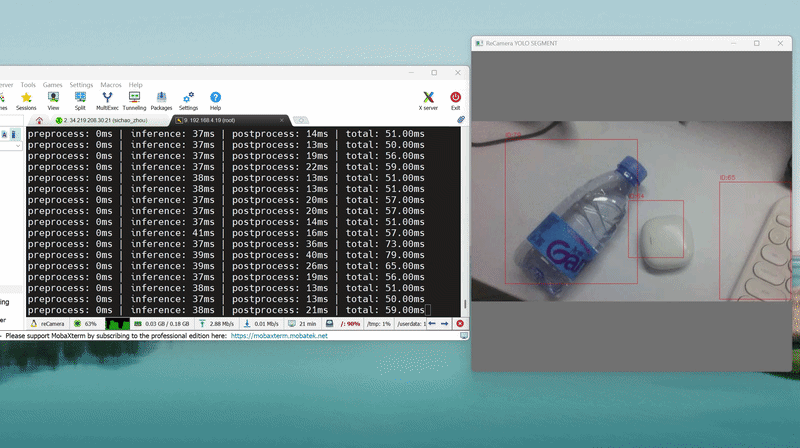Click the monitor icon beside the support message
The image size is (800, 448).
point(463,336)
